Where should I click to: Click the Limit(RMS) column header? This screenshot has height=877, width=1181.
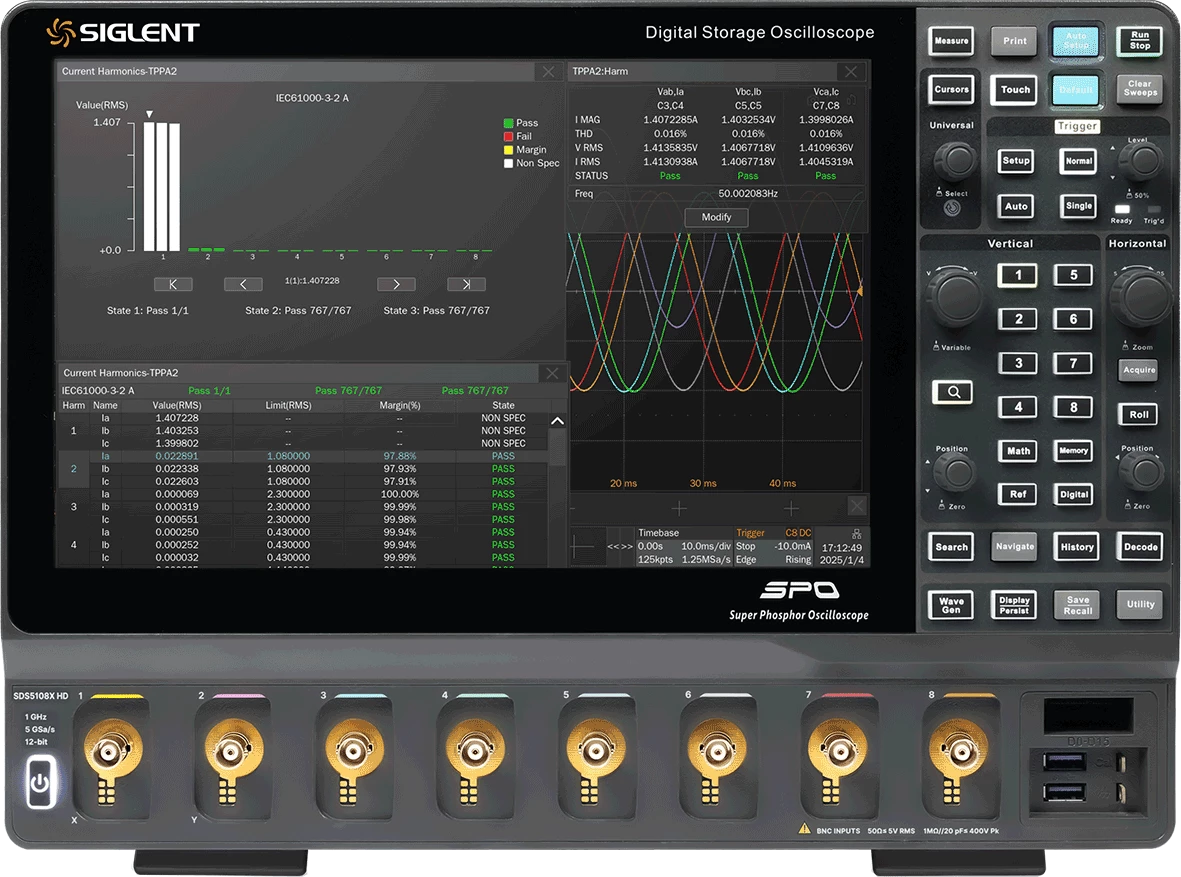(288, 405)
